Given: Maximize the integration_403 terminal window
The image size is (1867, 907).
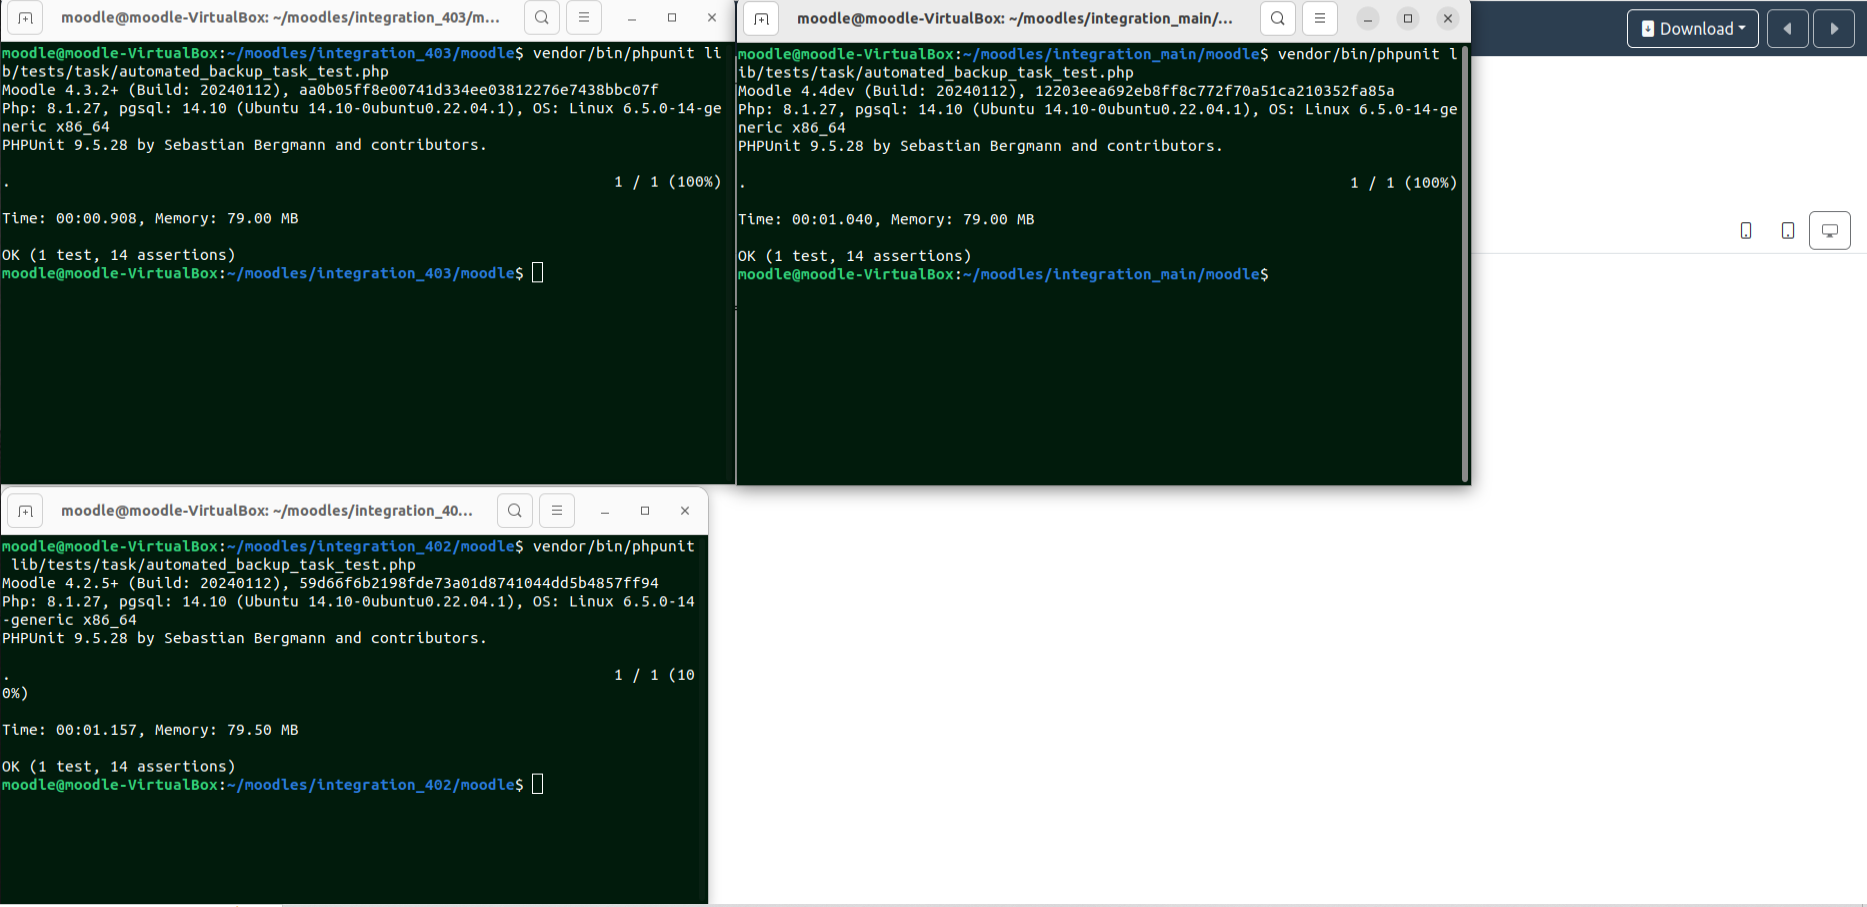Looking at the screenshot, I should click(672, 18).
